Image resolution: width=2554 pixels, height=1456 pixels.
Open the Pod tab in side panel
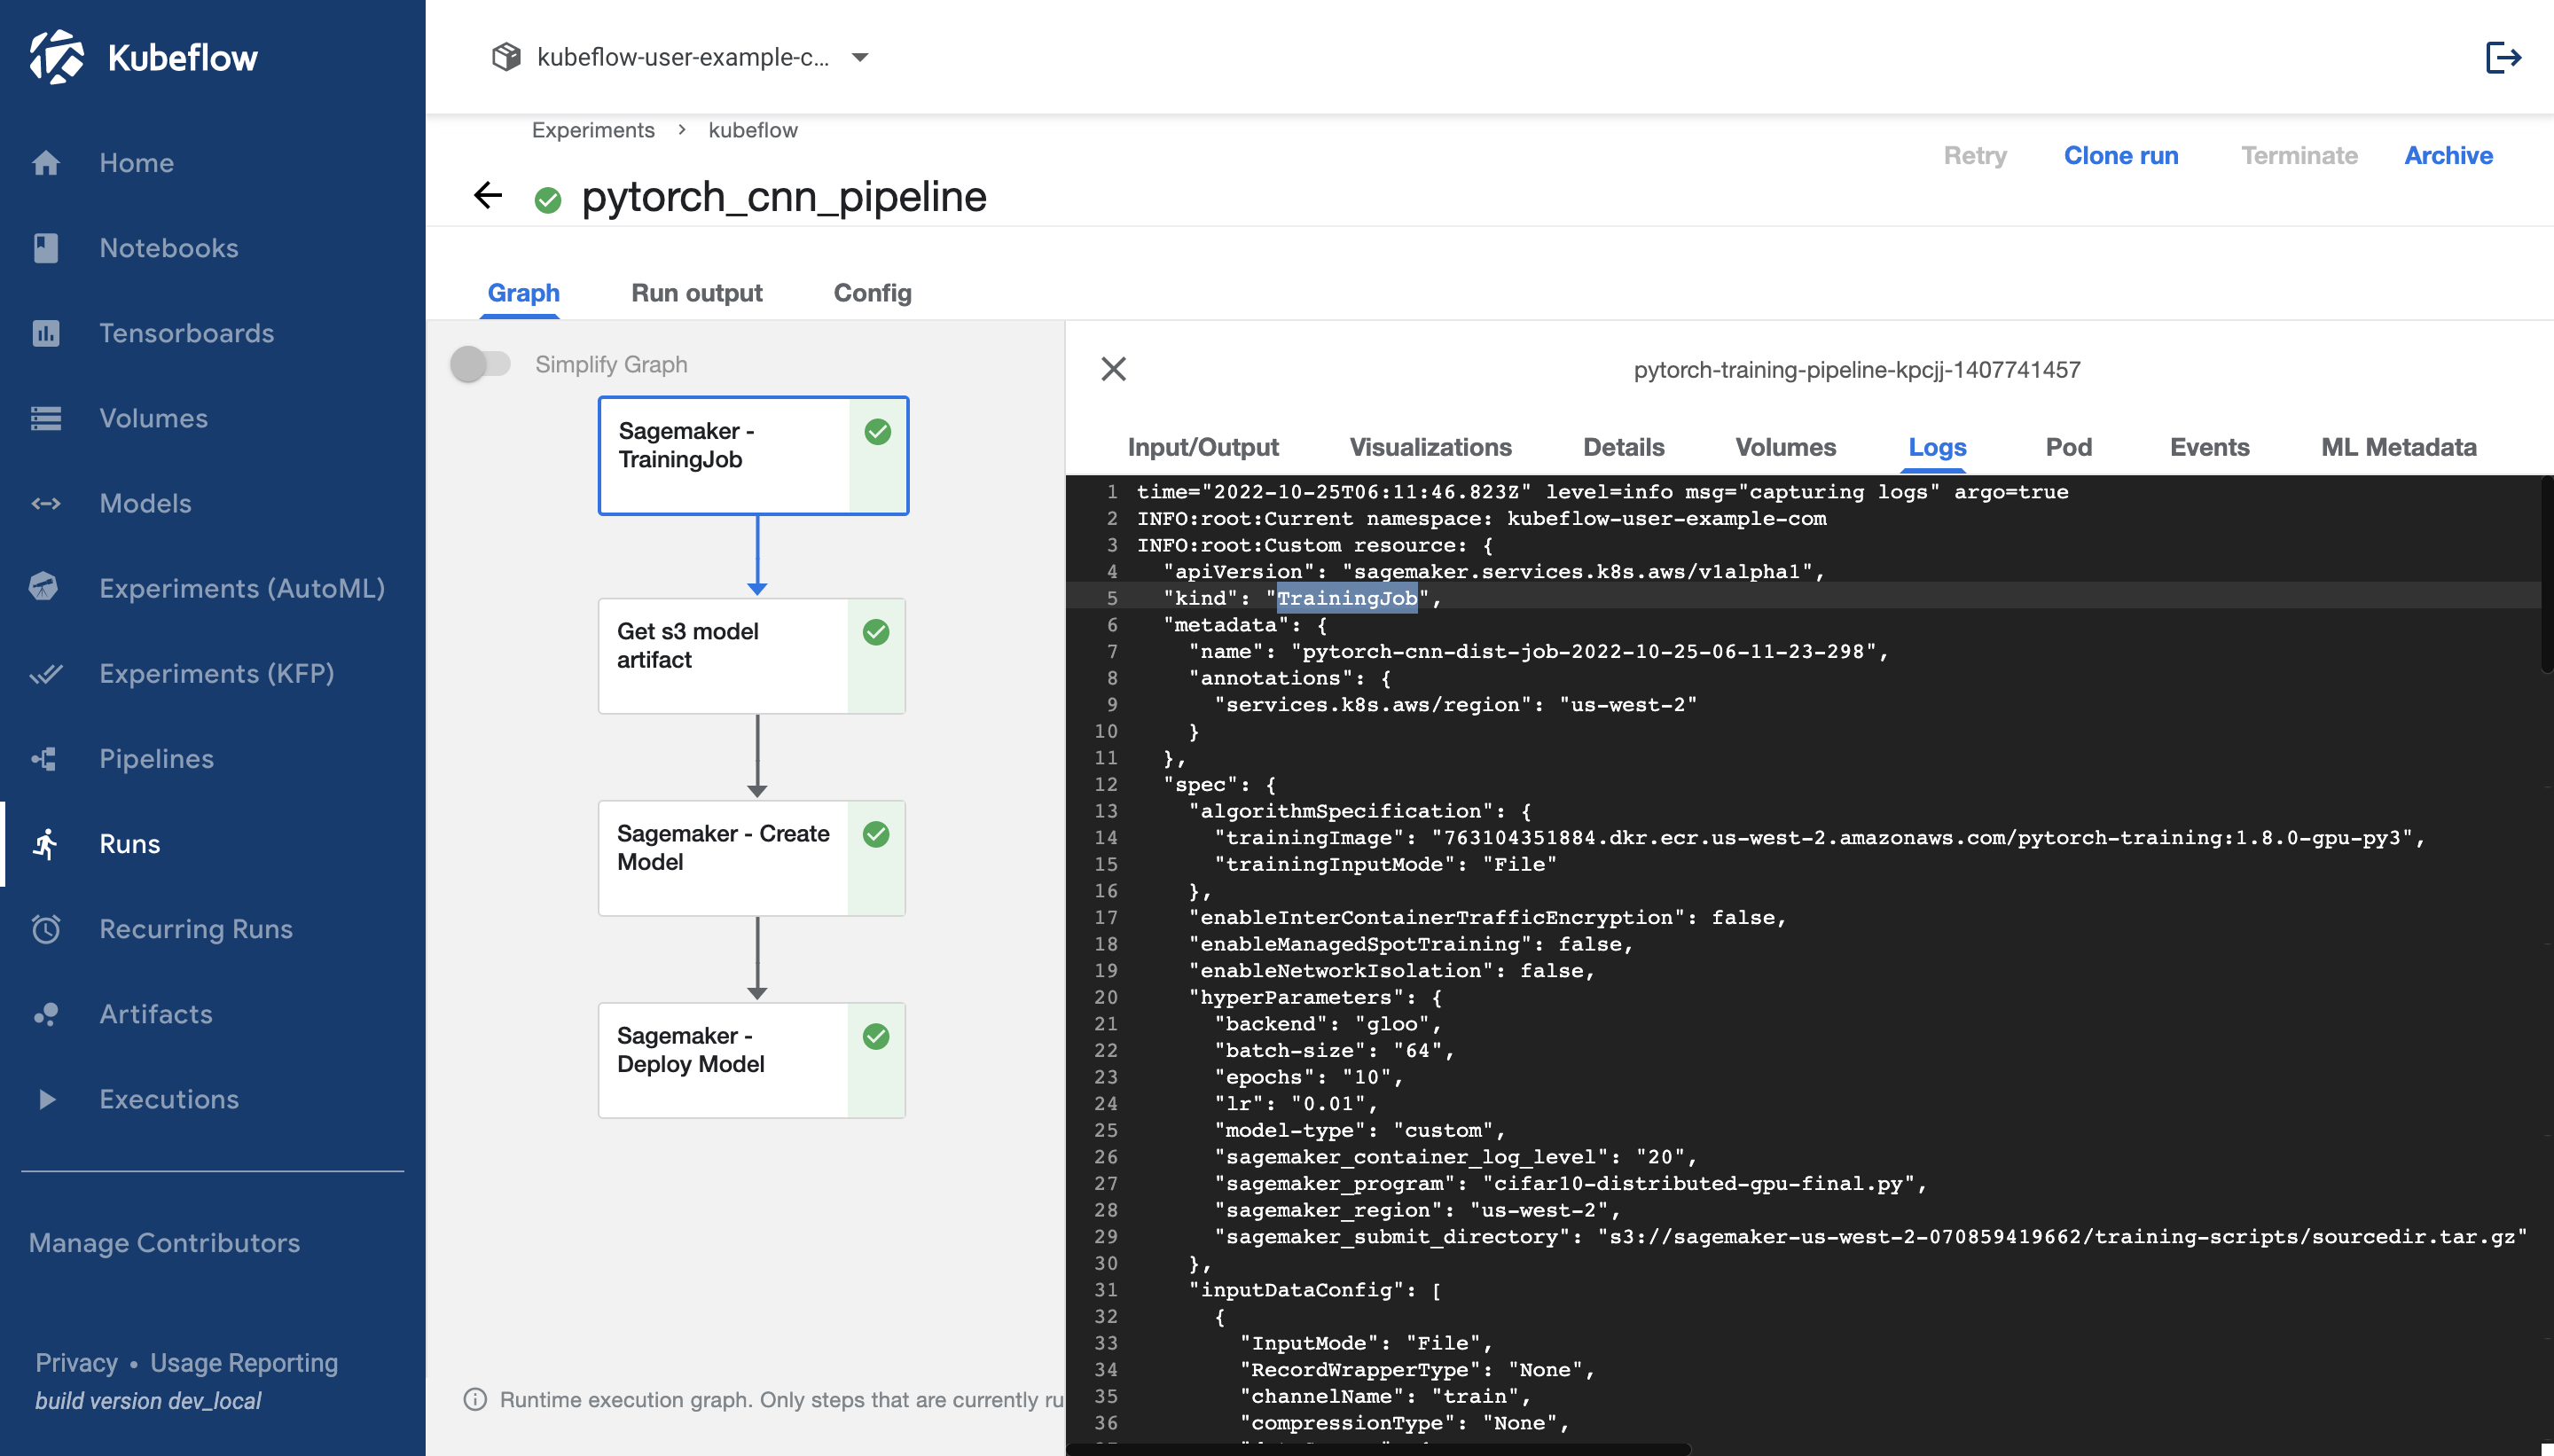point(2068,447)
